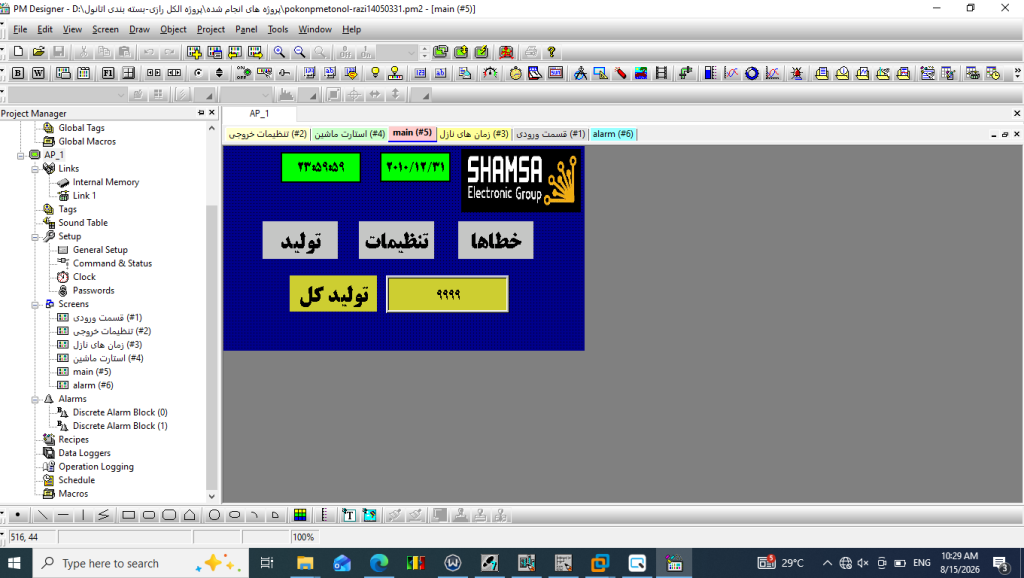Viewport: 1024px width, 578px height.
Task: Click the تنظیمات button on canvas
Action: click(x=396, y=240)
